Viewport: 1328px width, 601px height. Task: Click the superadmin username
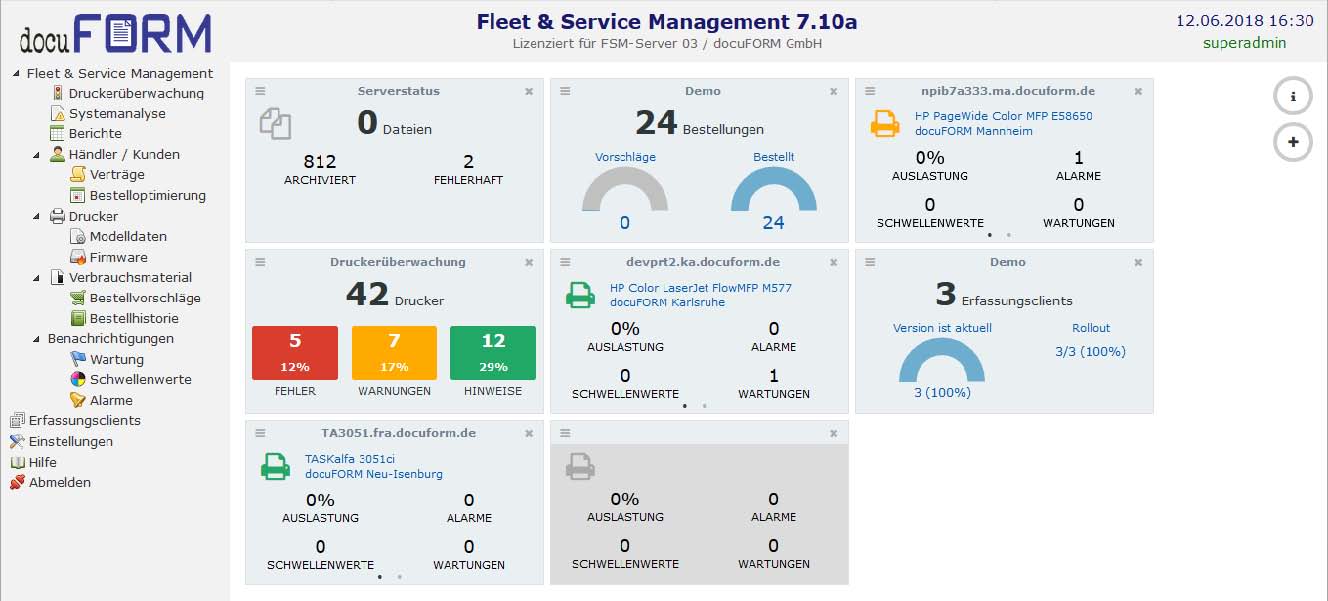click(1244, 43)
